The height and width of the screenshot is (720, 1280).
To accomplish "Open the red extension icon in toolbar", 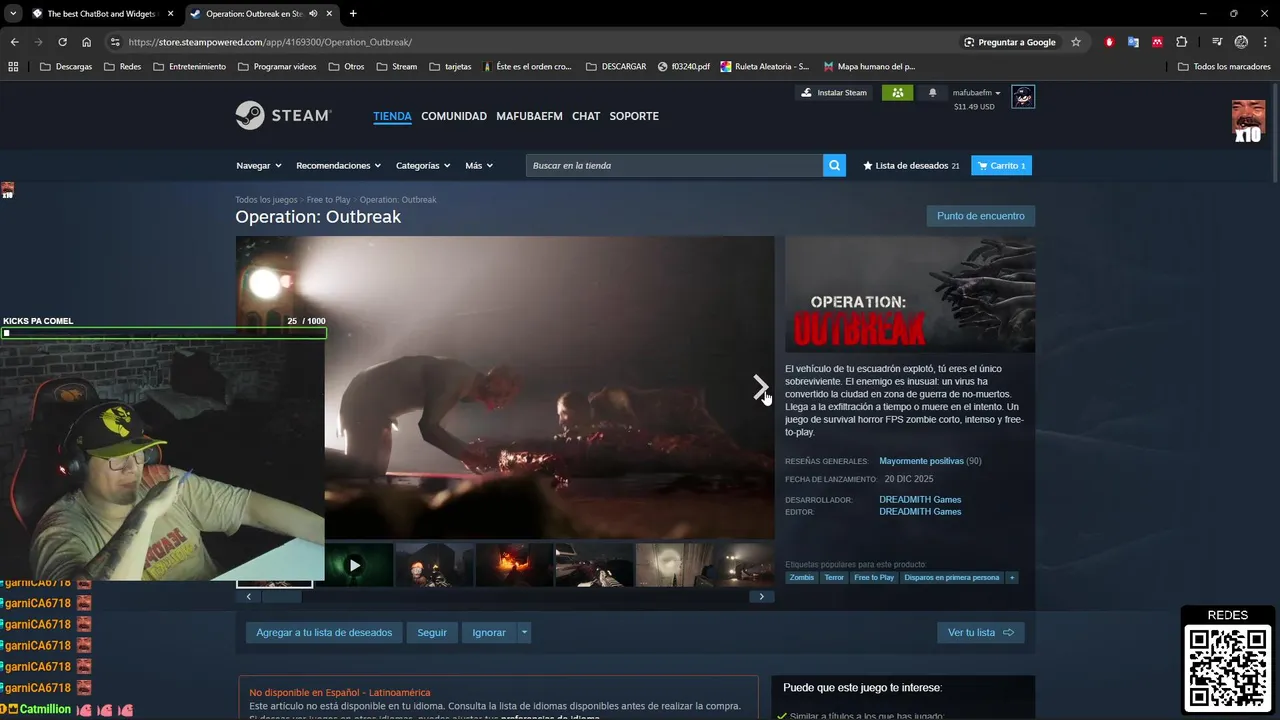I will pos(1109,42).
